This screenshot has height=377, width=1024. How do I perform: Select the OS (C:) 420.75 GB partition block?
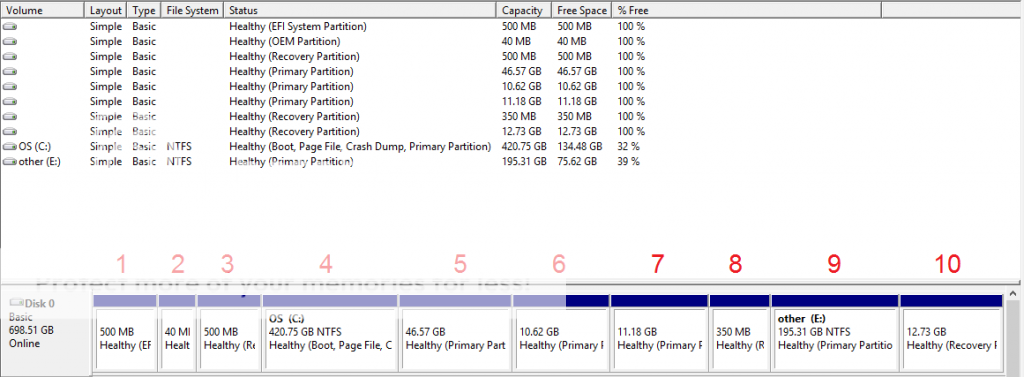tap(330, 333)
